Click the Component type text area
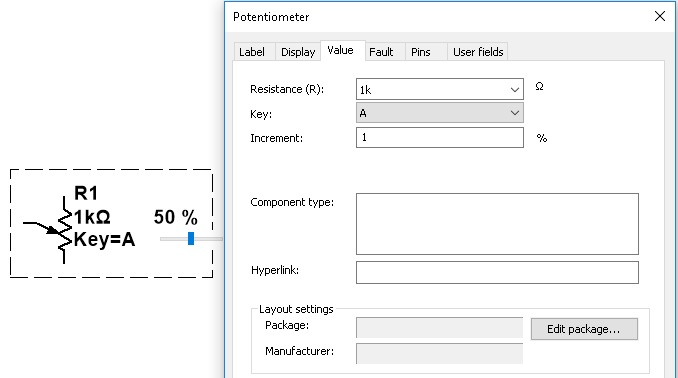 pyautogui.click(x=497, y=224)
